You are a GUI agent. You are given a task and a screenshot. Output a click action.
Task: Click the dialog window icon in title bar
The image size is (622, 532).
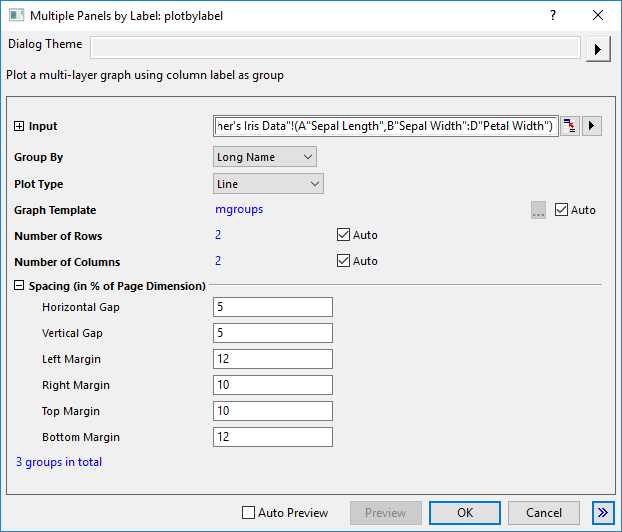[16, 16]
